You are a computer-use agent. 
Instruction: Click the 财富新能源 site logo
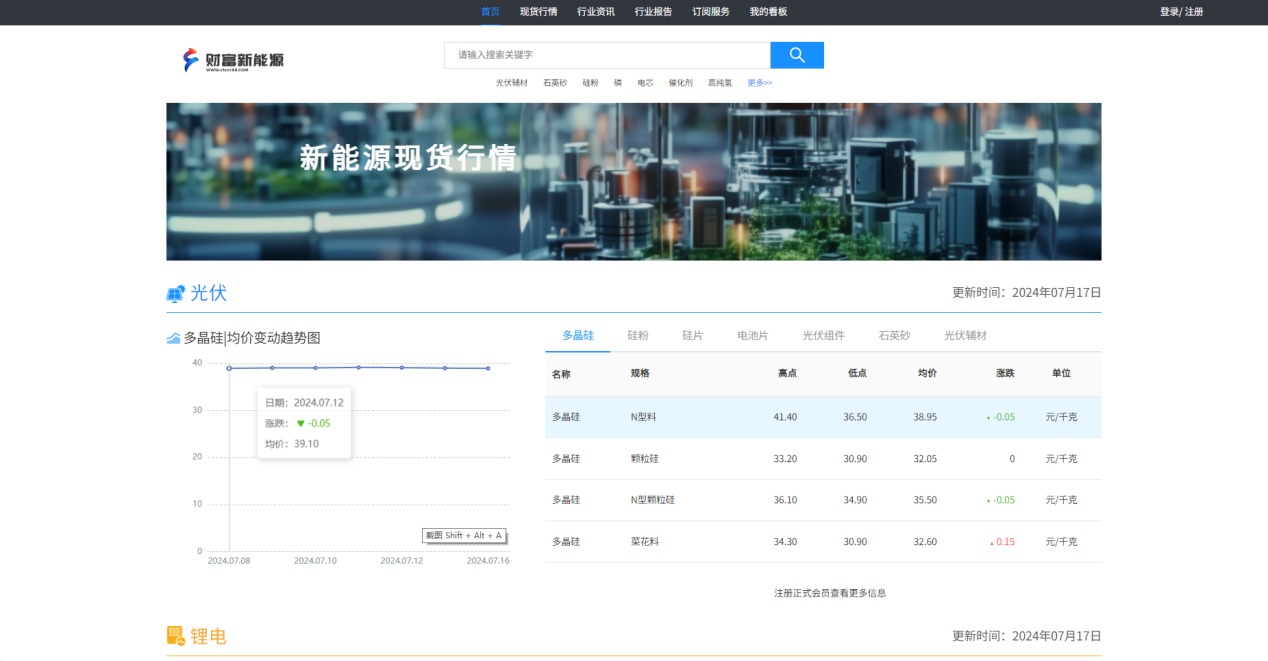[x=233, y=60]
